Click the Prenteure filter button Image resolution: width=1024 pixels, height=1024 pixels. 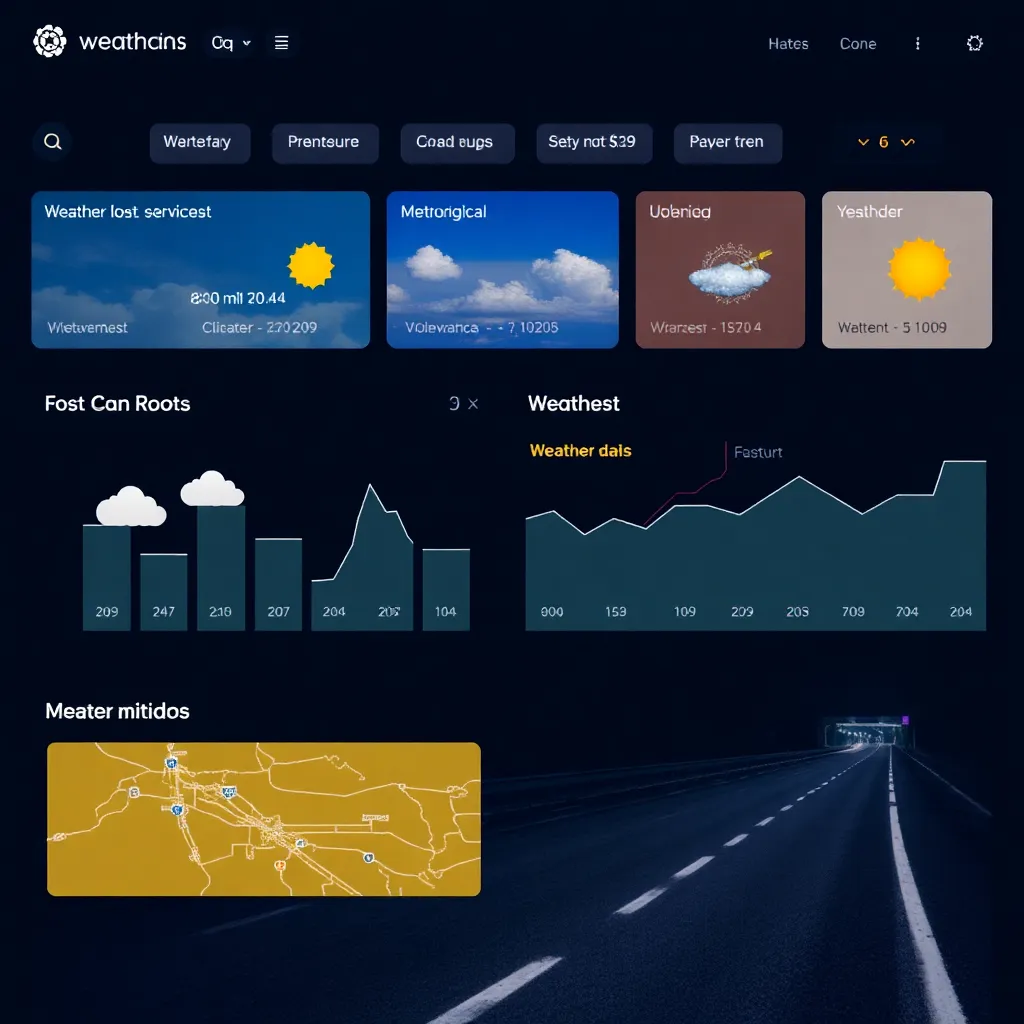[325, 143]
